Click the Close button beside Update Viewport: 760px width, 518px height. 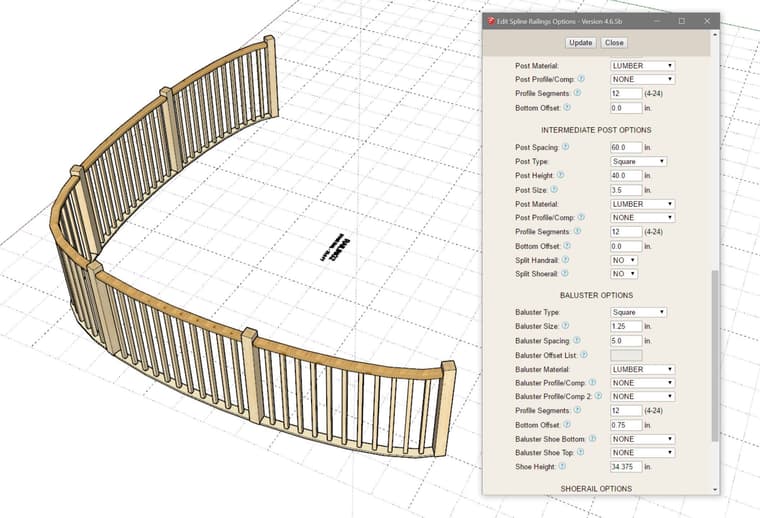[614, 43]
